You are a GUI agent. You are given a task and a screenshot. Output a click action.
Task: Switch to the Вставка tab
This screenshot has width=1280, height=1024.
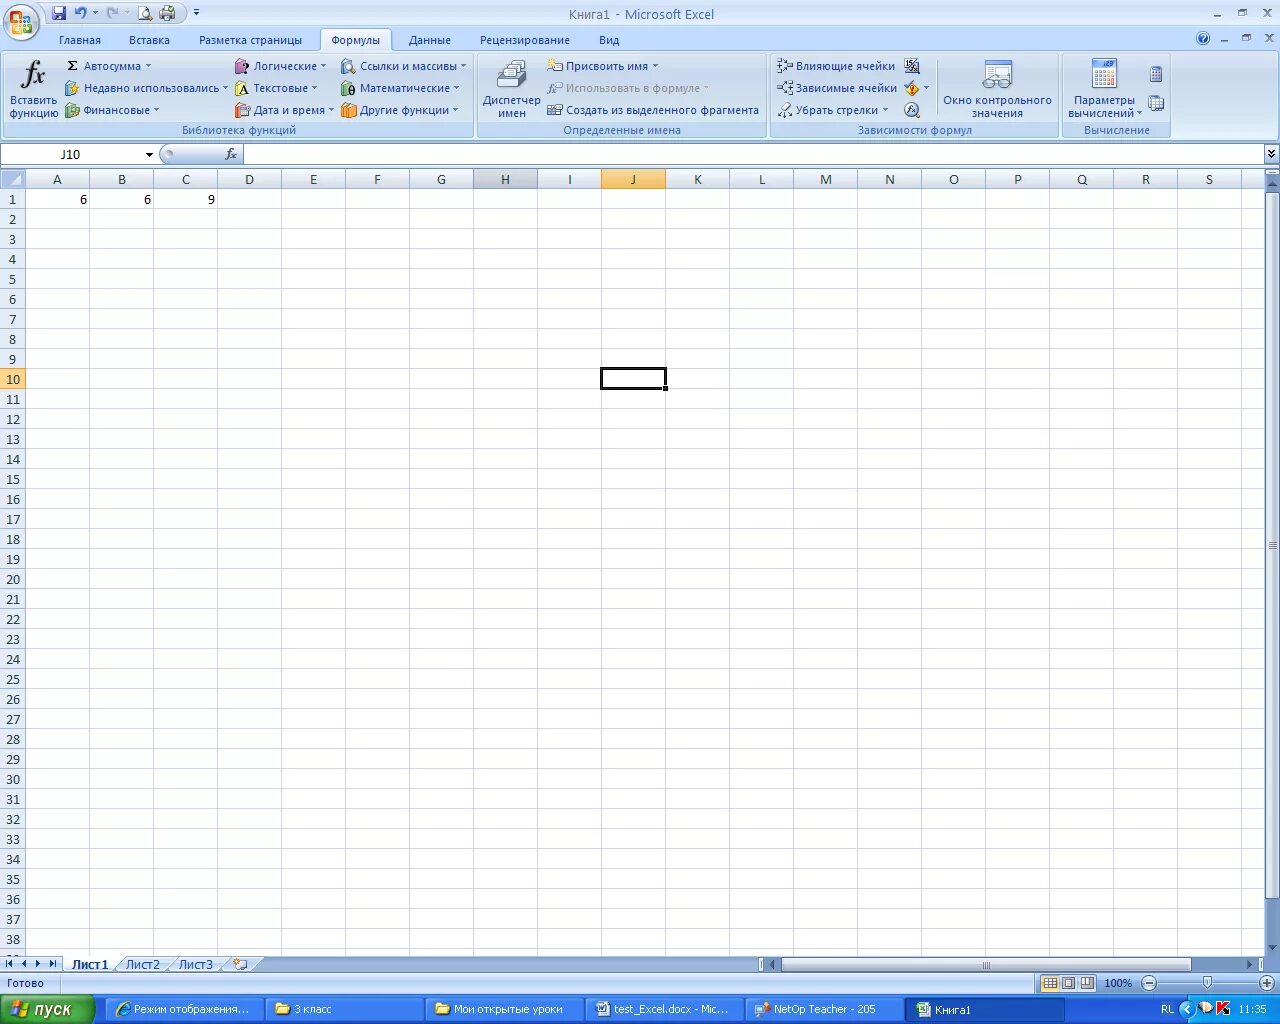[149, 40]
